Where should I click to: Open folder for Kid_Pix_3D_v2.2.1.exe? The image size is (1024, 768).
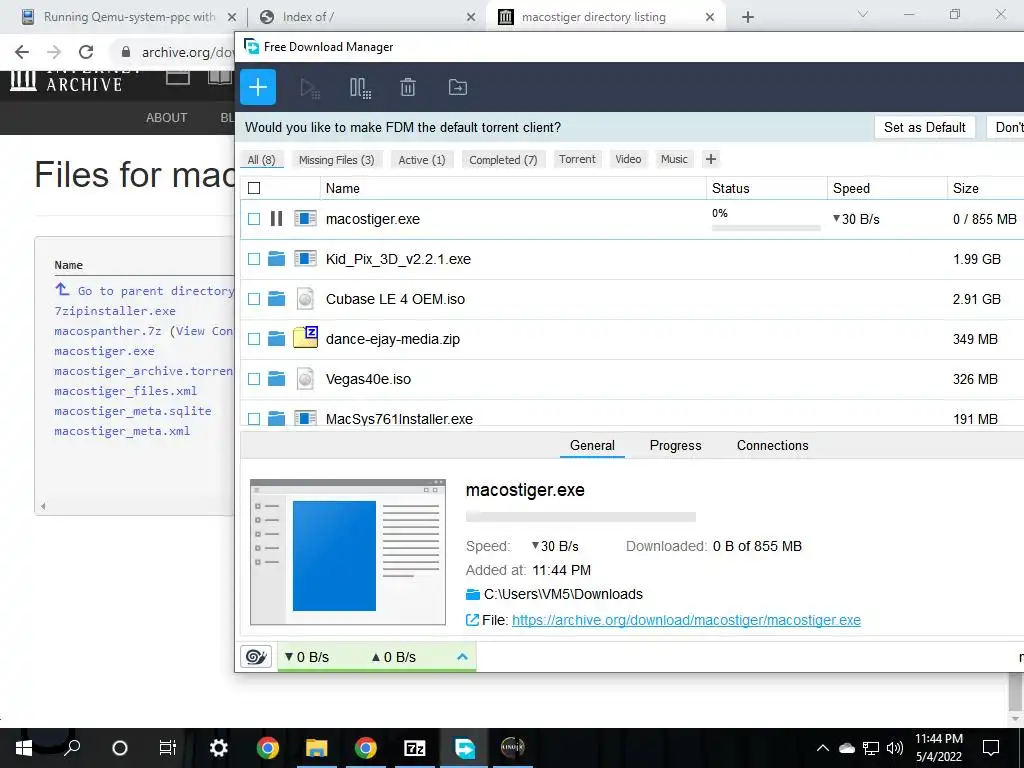276,259
